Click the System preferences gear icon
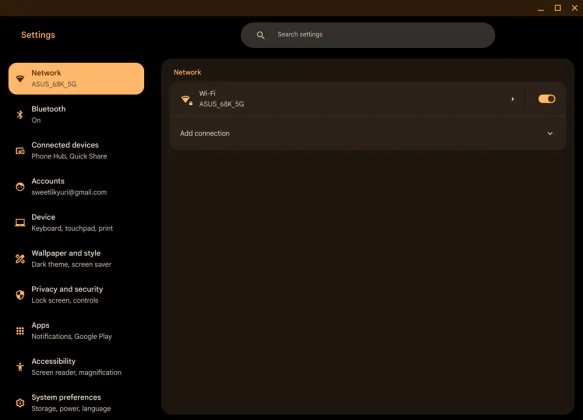The width and height of the screenshot is (583, 420). [20, 403]
